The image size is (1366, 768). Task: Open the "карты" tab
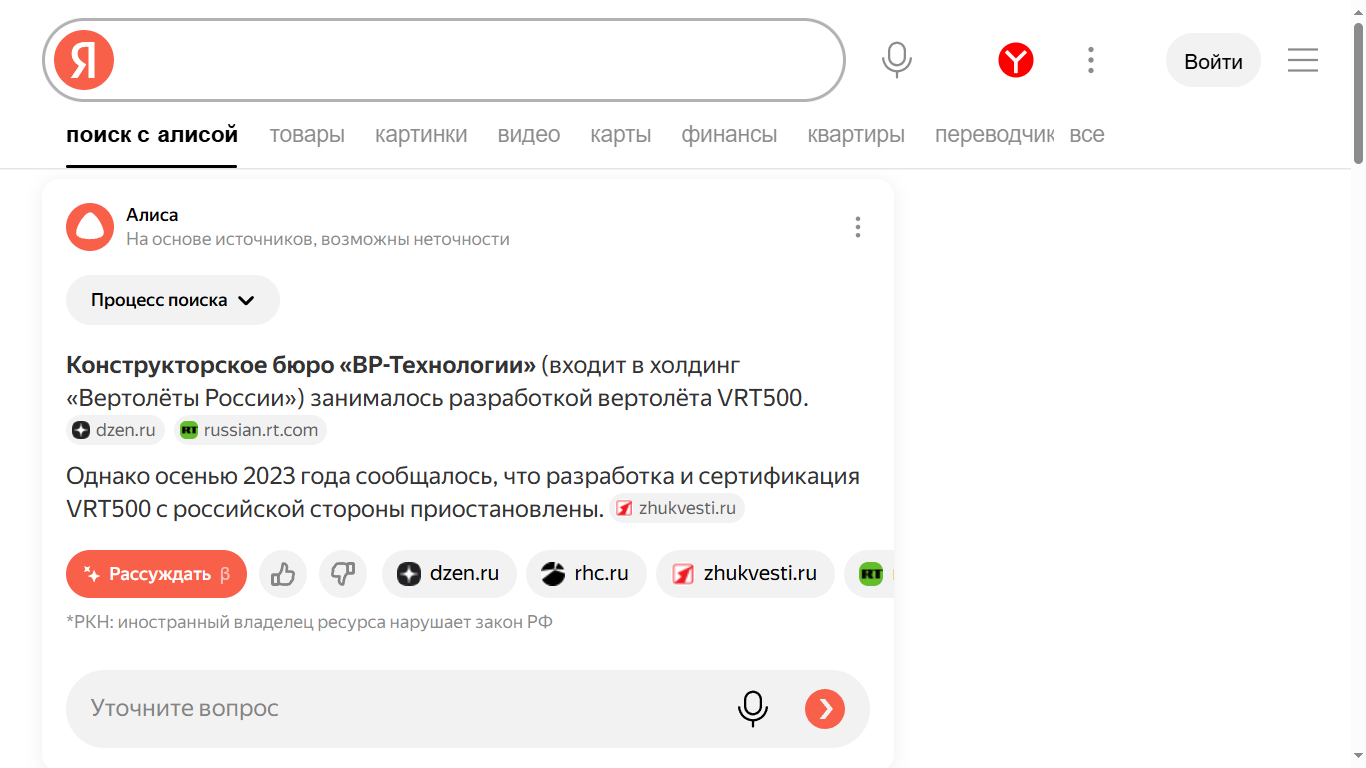621,135
